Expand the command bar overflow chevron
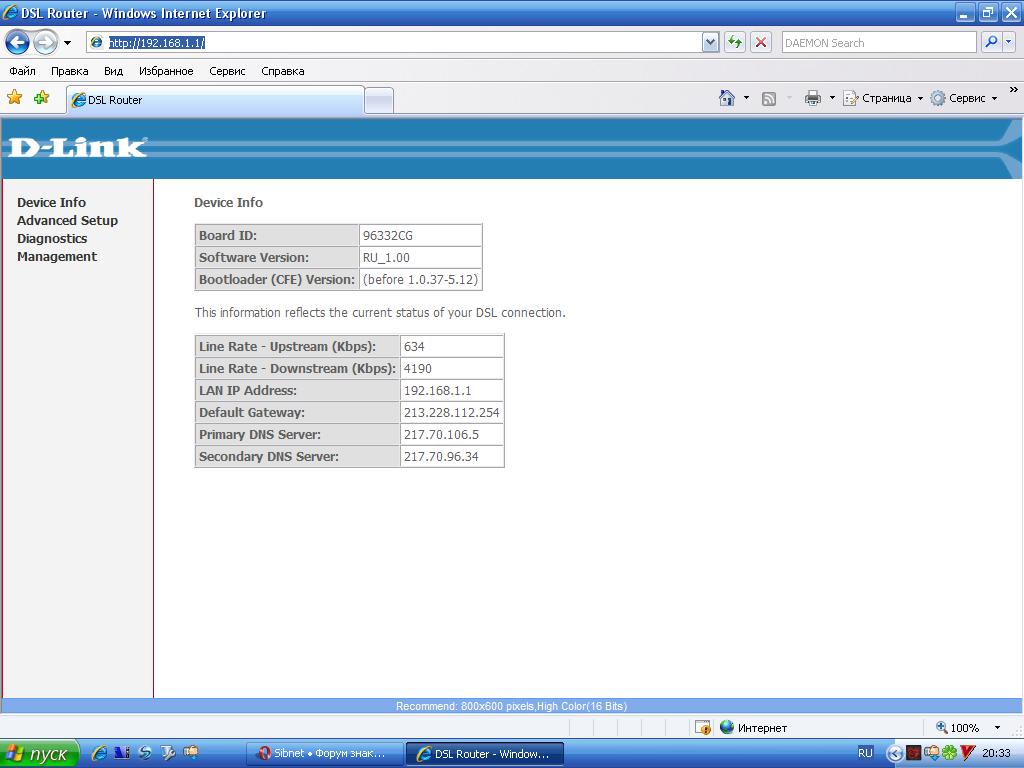Screen dimensions: 1024x768 [x=1014, y=89]
